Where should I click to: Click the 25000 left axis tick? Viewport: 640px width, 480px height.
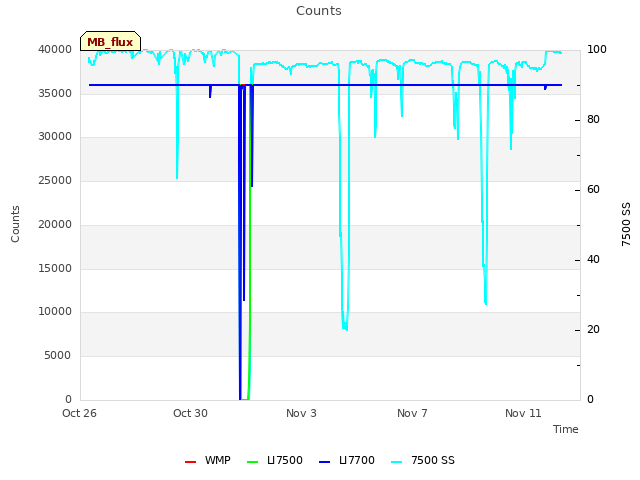point(55,180)
